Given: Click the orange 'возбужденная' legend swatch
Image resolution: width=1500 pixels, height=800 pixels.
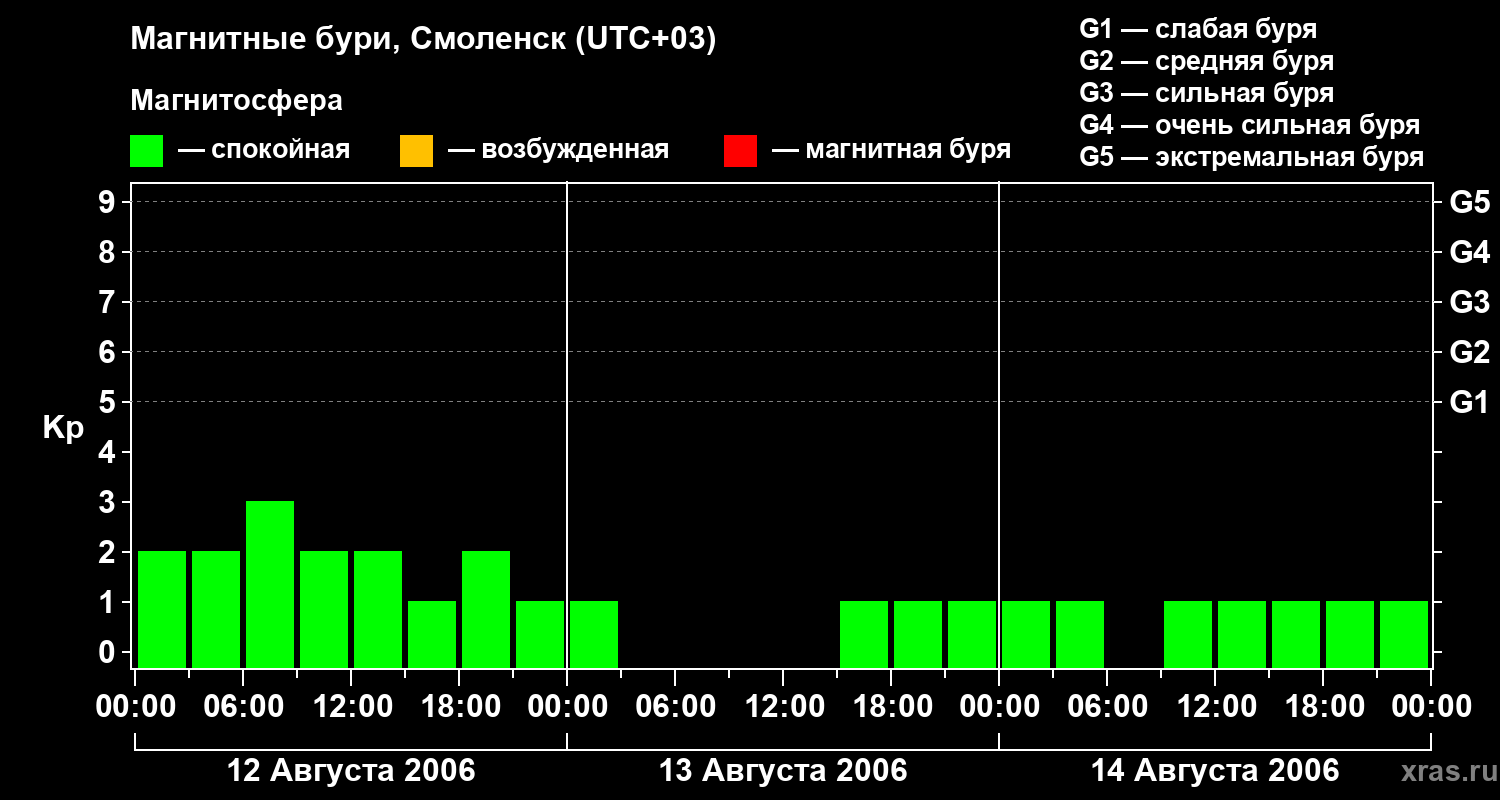Looking at the screenshot, I should coord(416,151).
